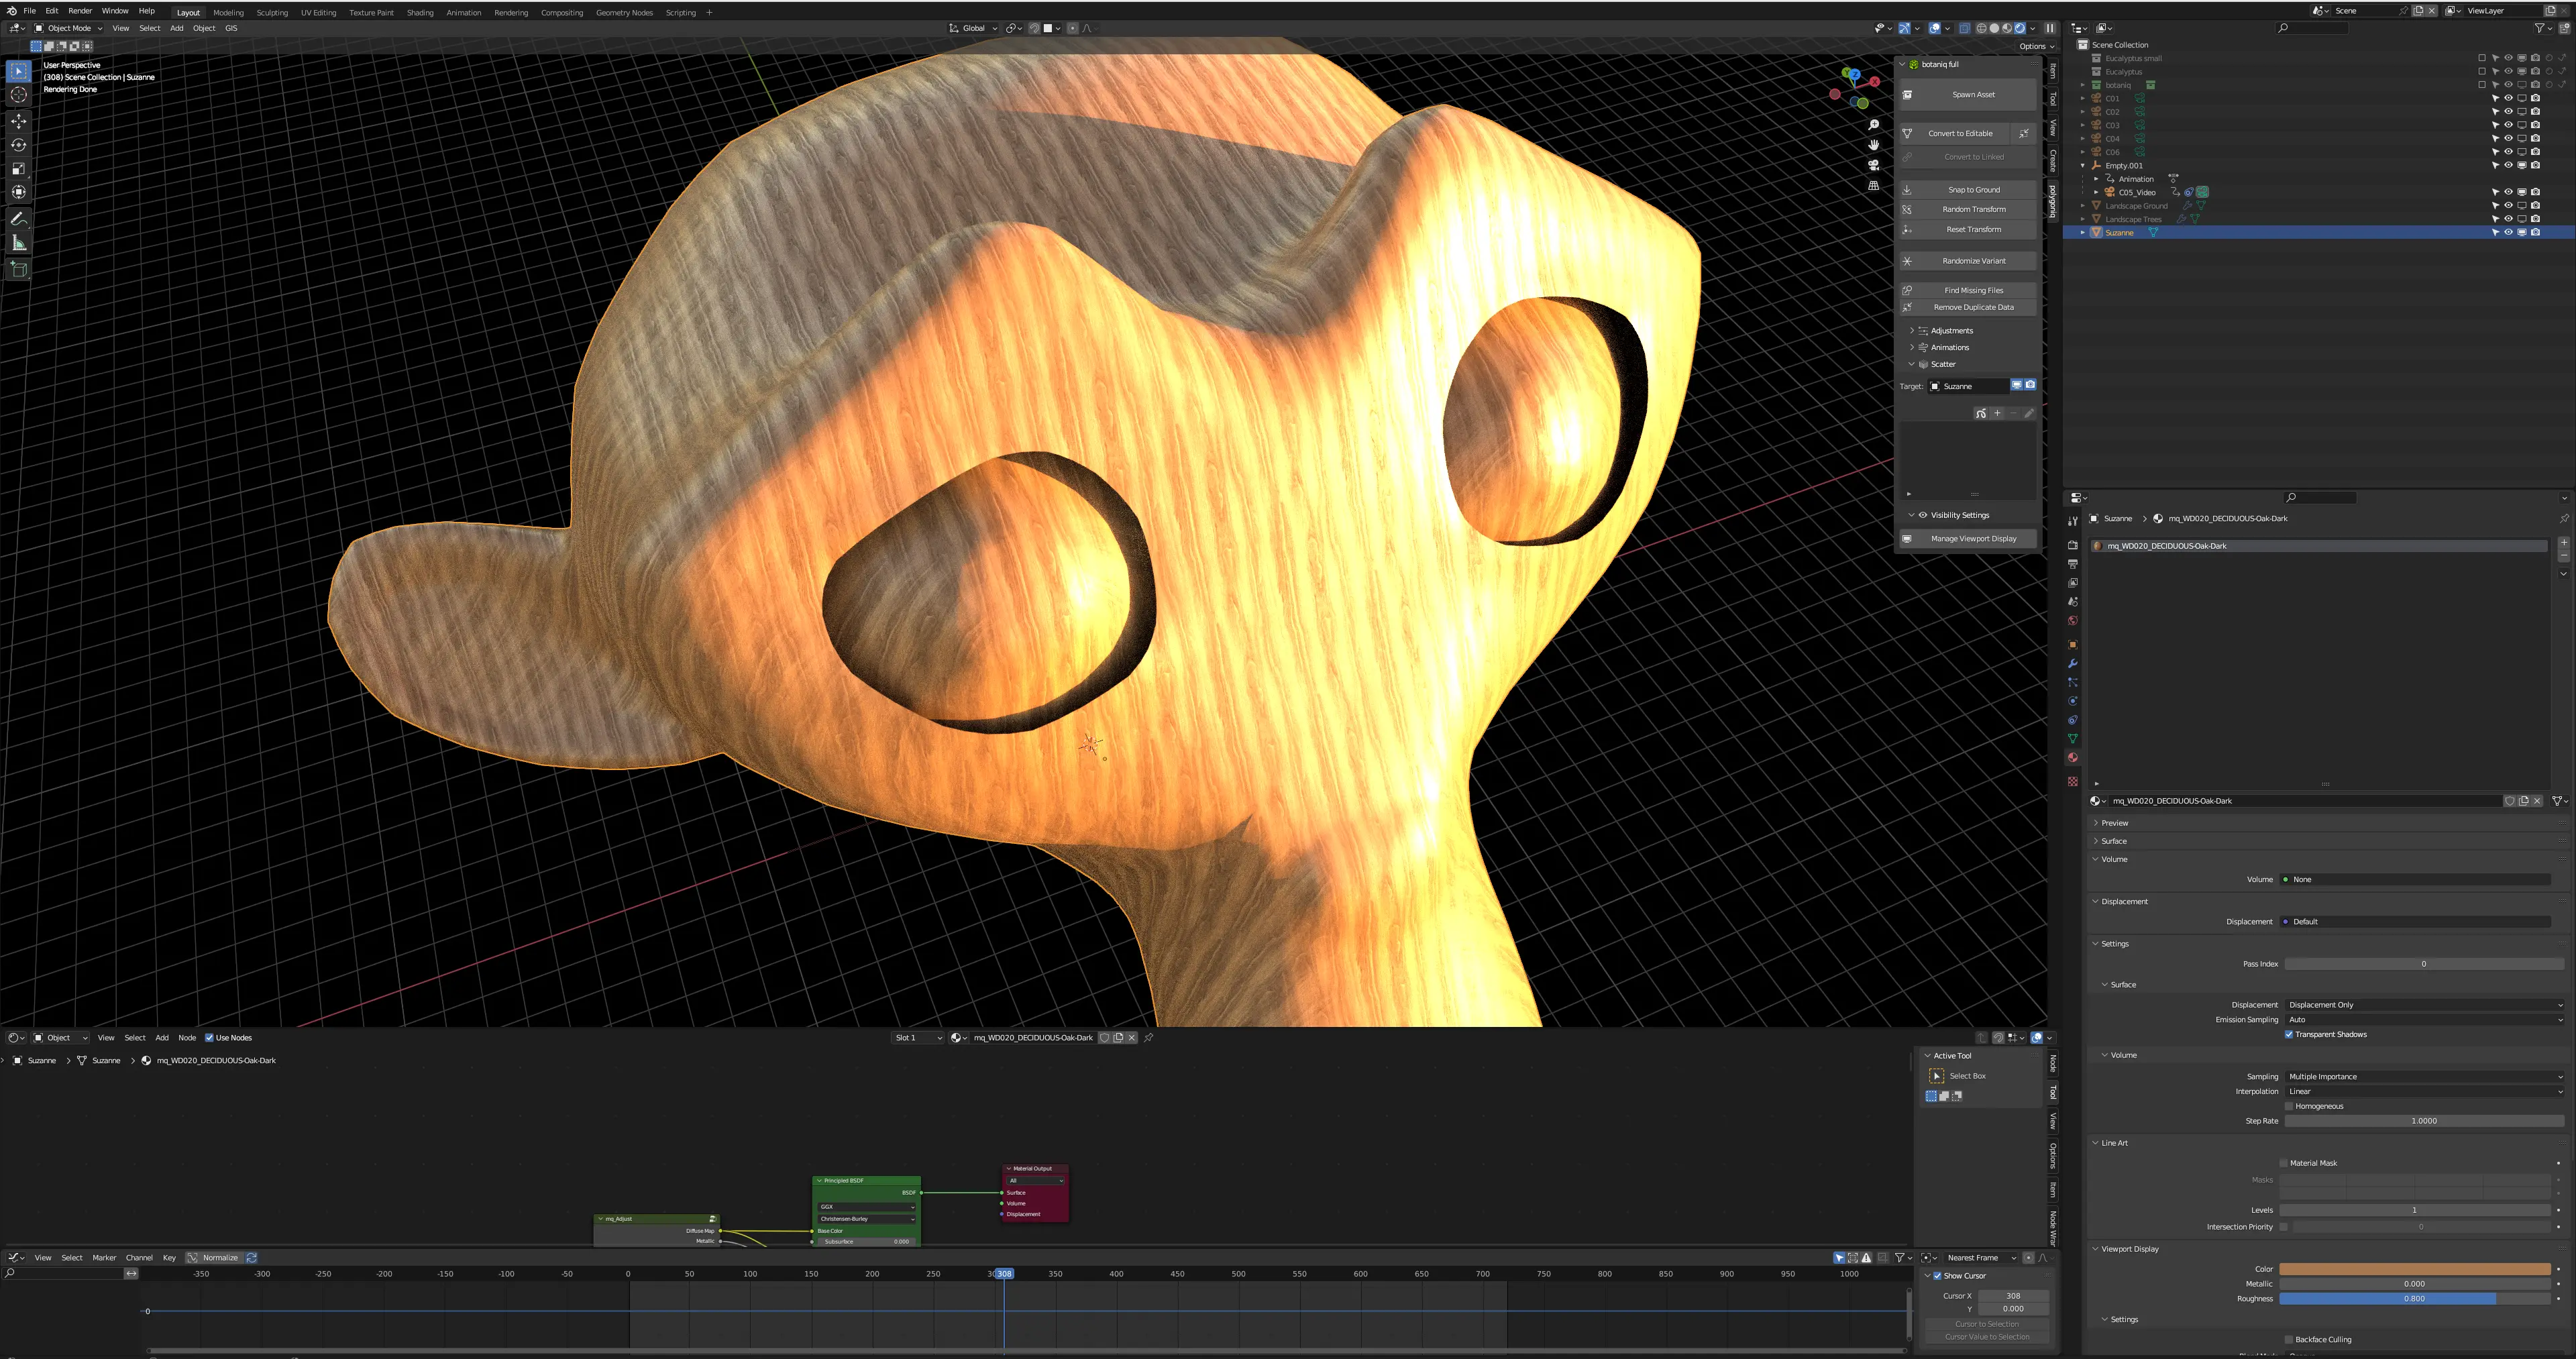Click the Spawn Asset button

coord(1968,95)
